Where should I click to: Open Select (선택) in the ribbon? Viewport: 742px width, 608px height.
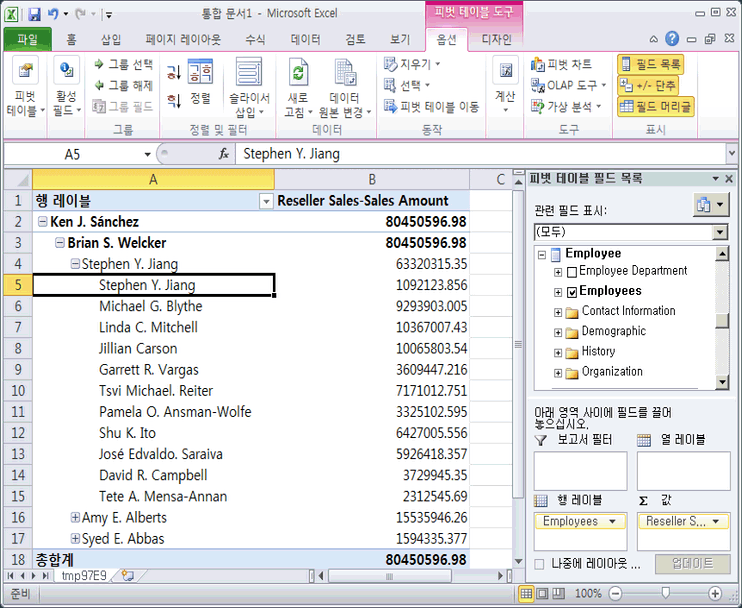(407, 86)
